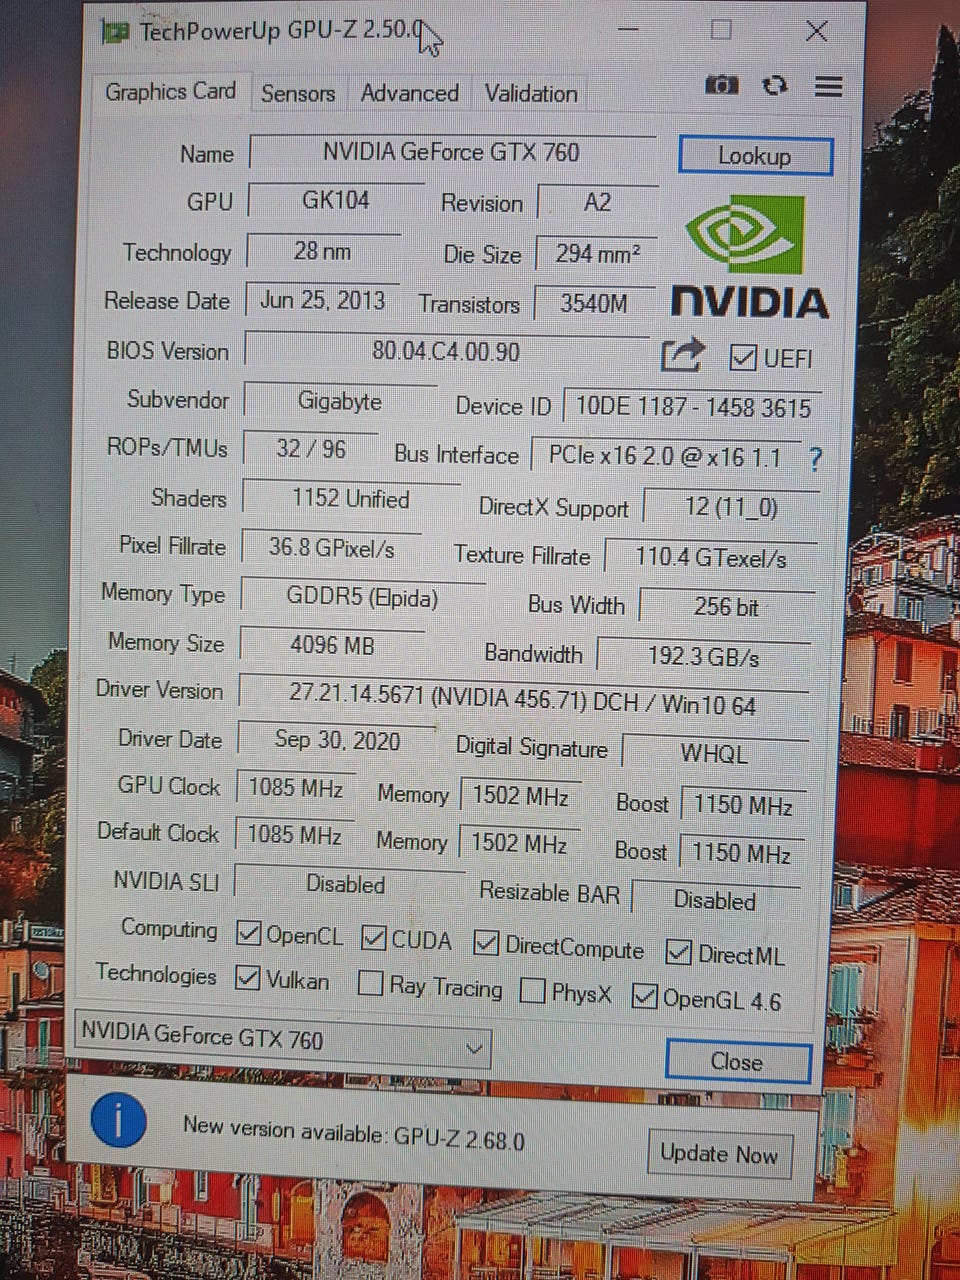The height and width of the screenshot is (1280, 960).
Task: Click the GPU field GK104
Action: pos(336,200)
